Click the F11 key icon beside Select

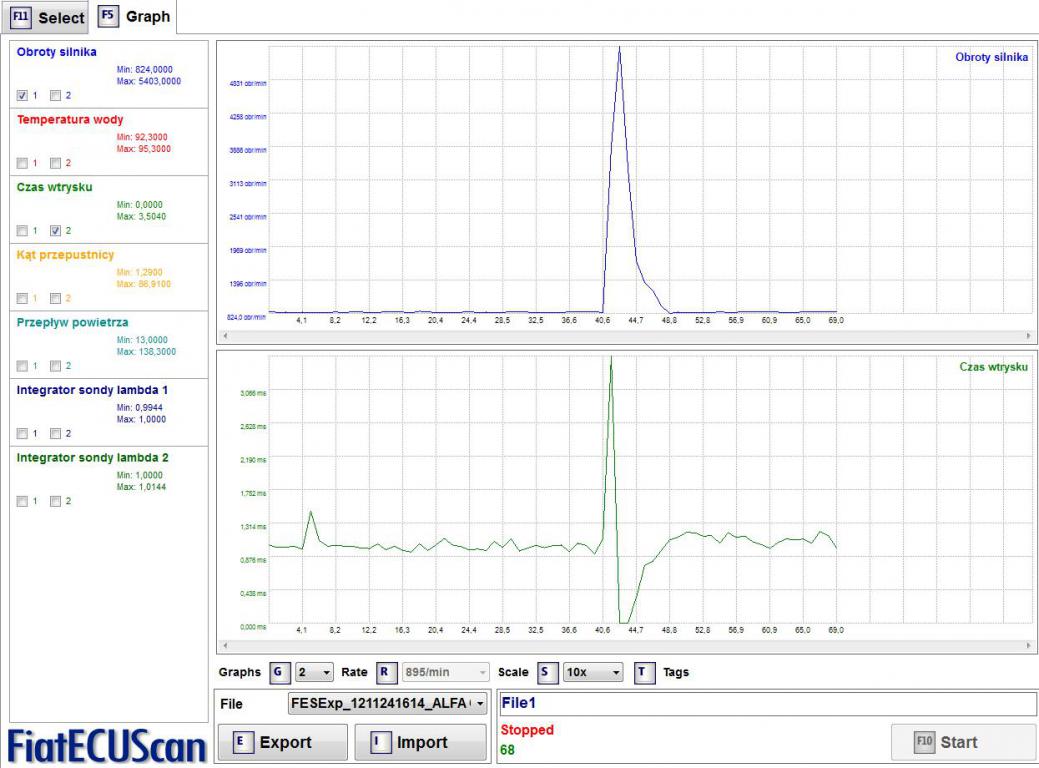21,17
